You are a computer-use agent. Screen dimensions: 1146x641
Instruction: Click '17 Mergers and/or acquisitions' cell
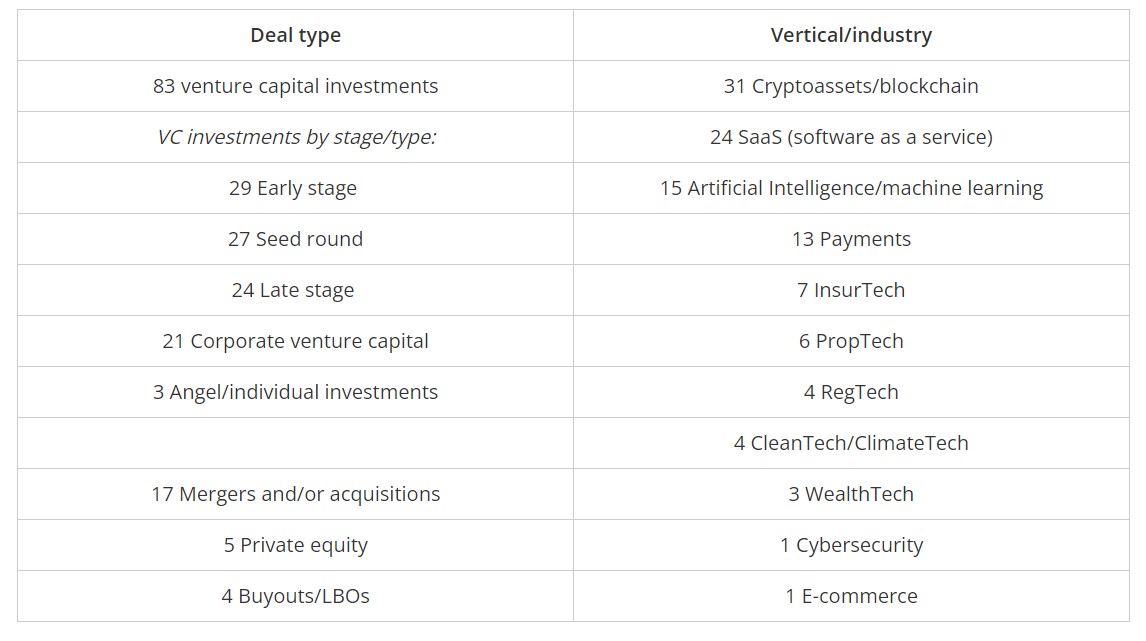295,494
